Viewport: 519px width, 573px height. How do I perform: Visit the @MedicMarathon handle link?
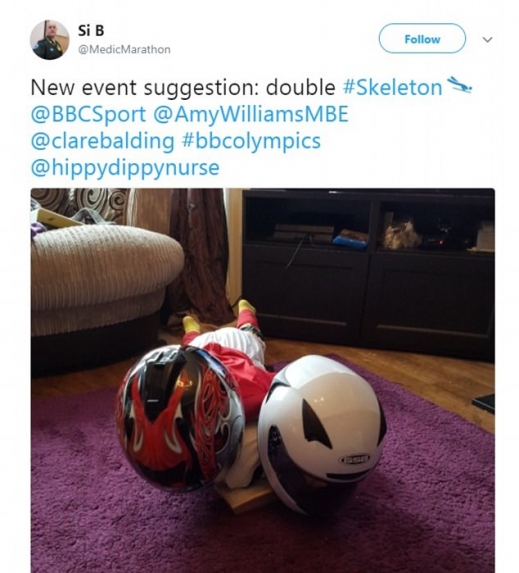[124, 49]
